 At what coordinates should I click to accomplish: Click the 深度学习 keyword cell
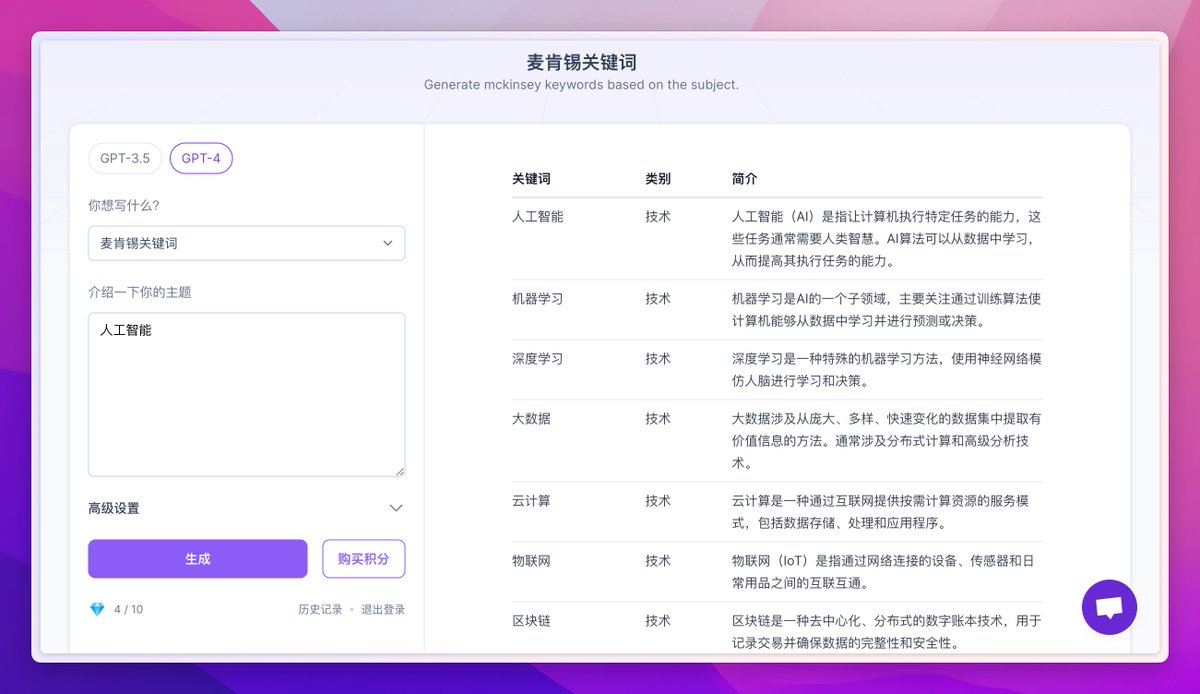tap(538, 359)
